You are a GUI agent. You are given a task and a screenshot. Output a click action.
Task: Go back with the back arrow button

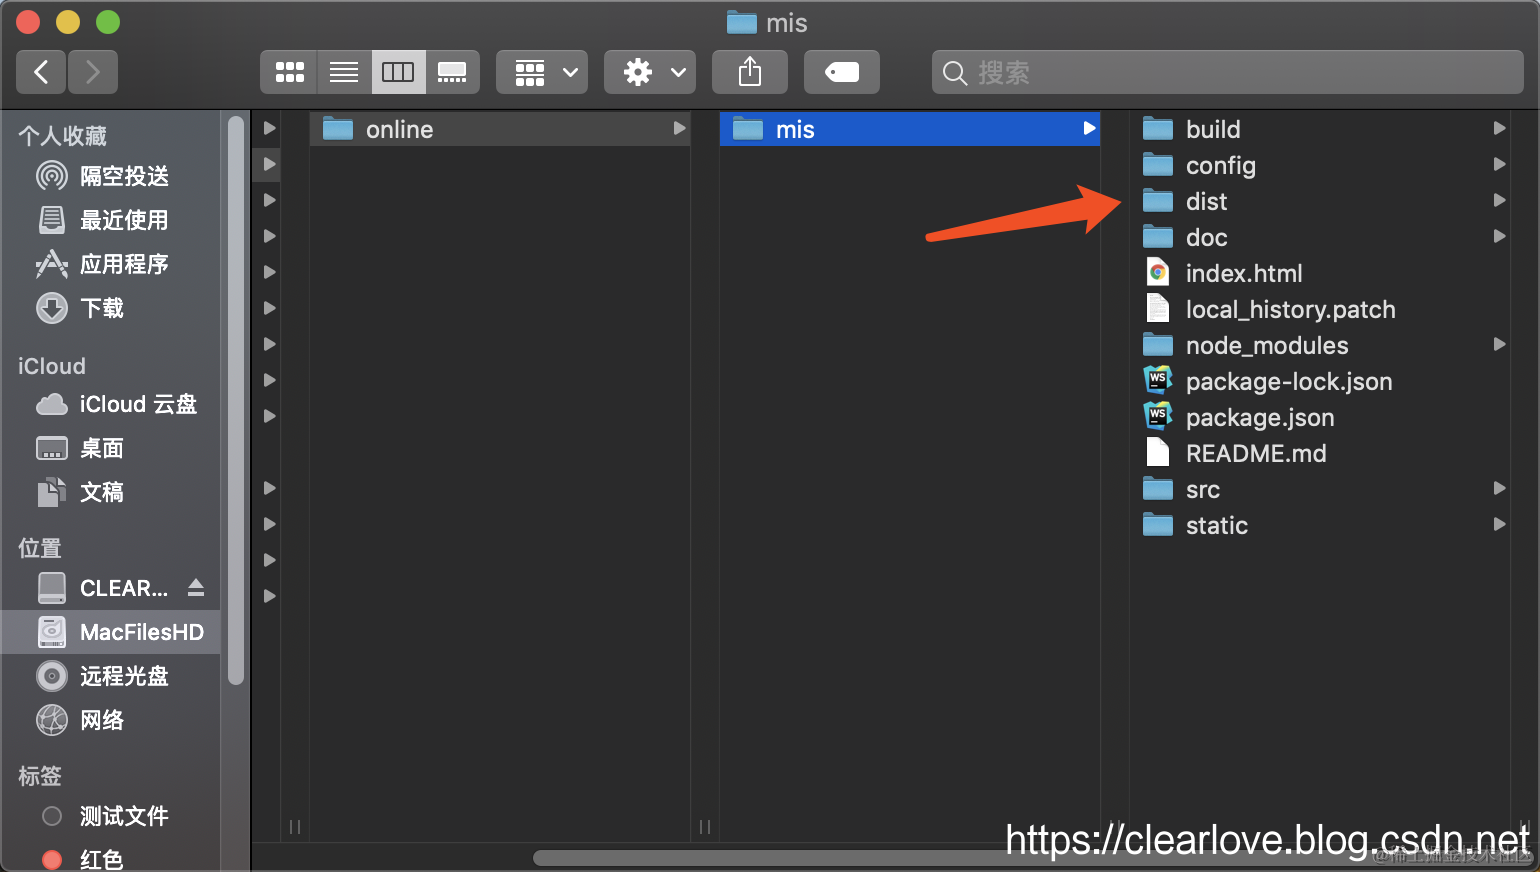41,72
